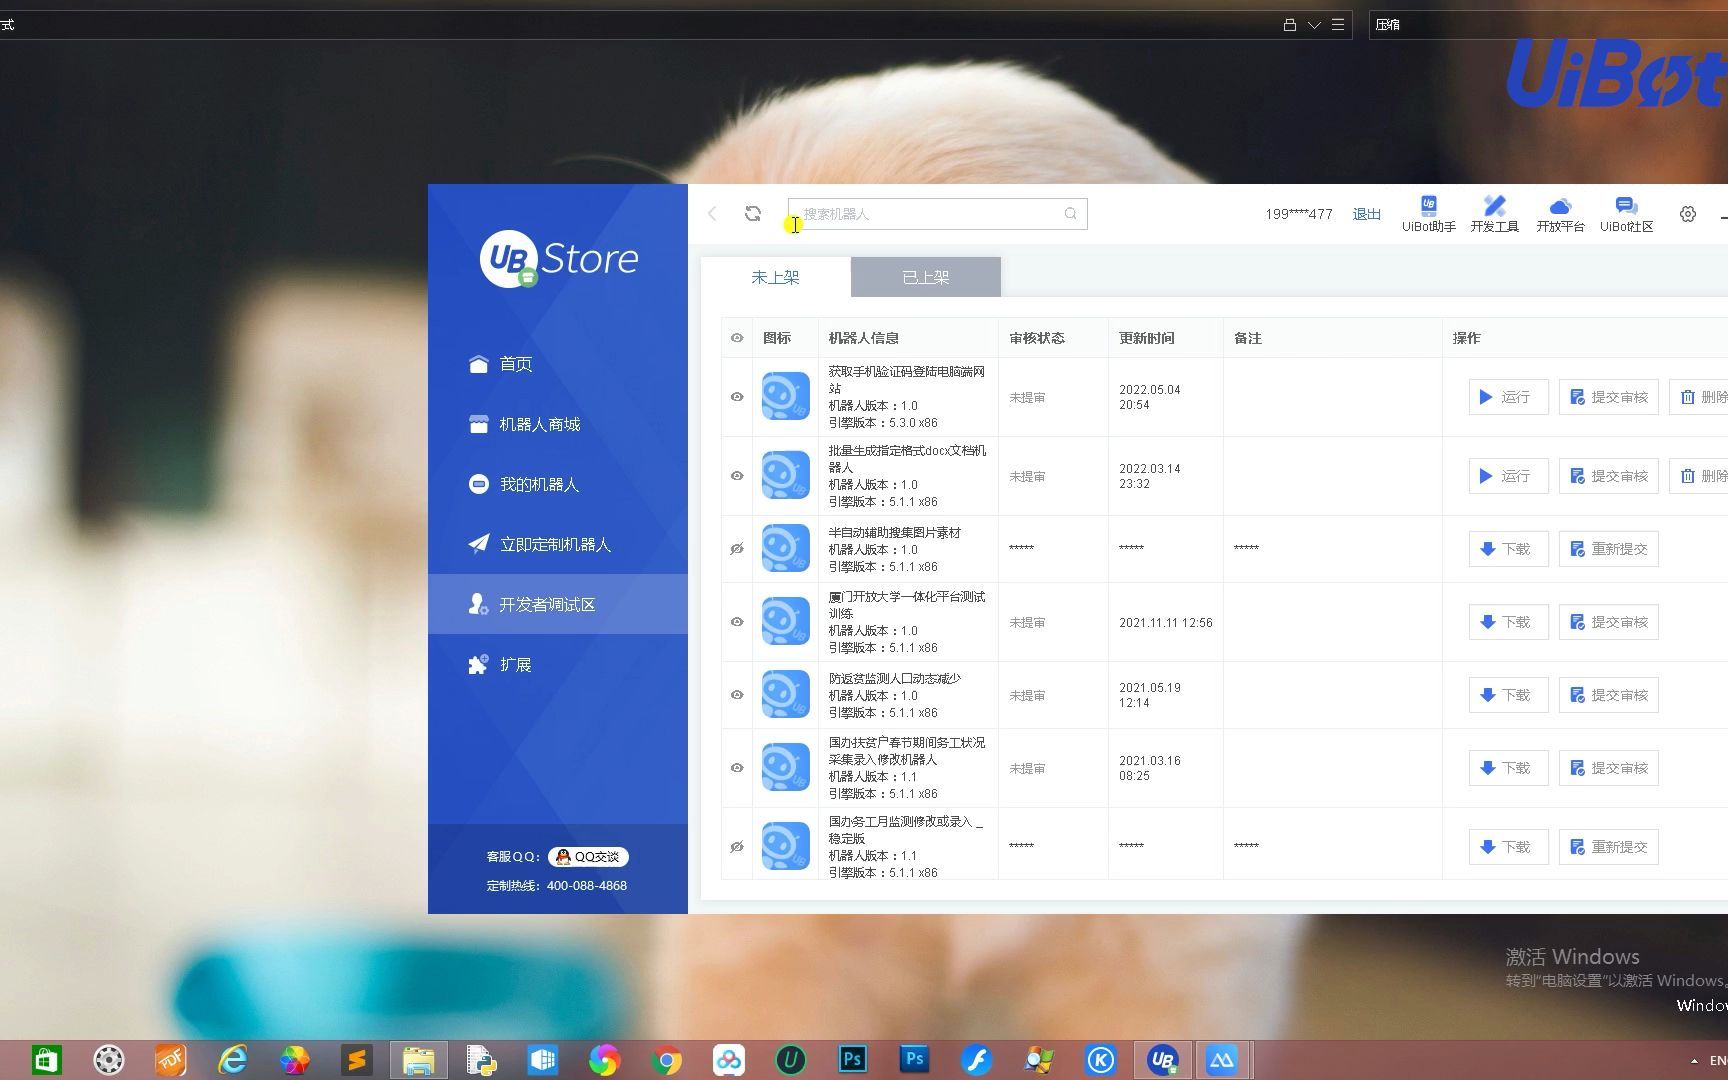Image resolution: width=1728 pixels, height=1080 pixels.
Task: Open 扩展 extensions page
Action: tap(558, 664)
